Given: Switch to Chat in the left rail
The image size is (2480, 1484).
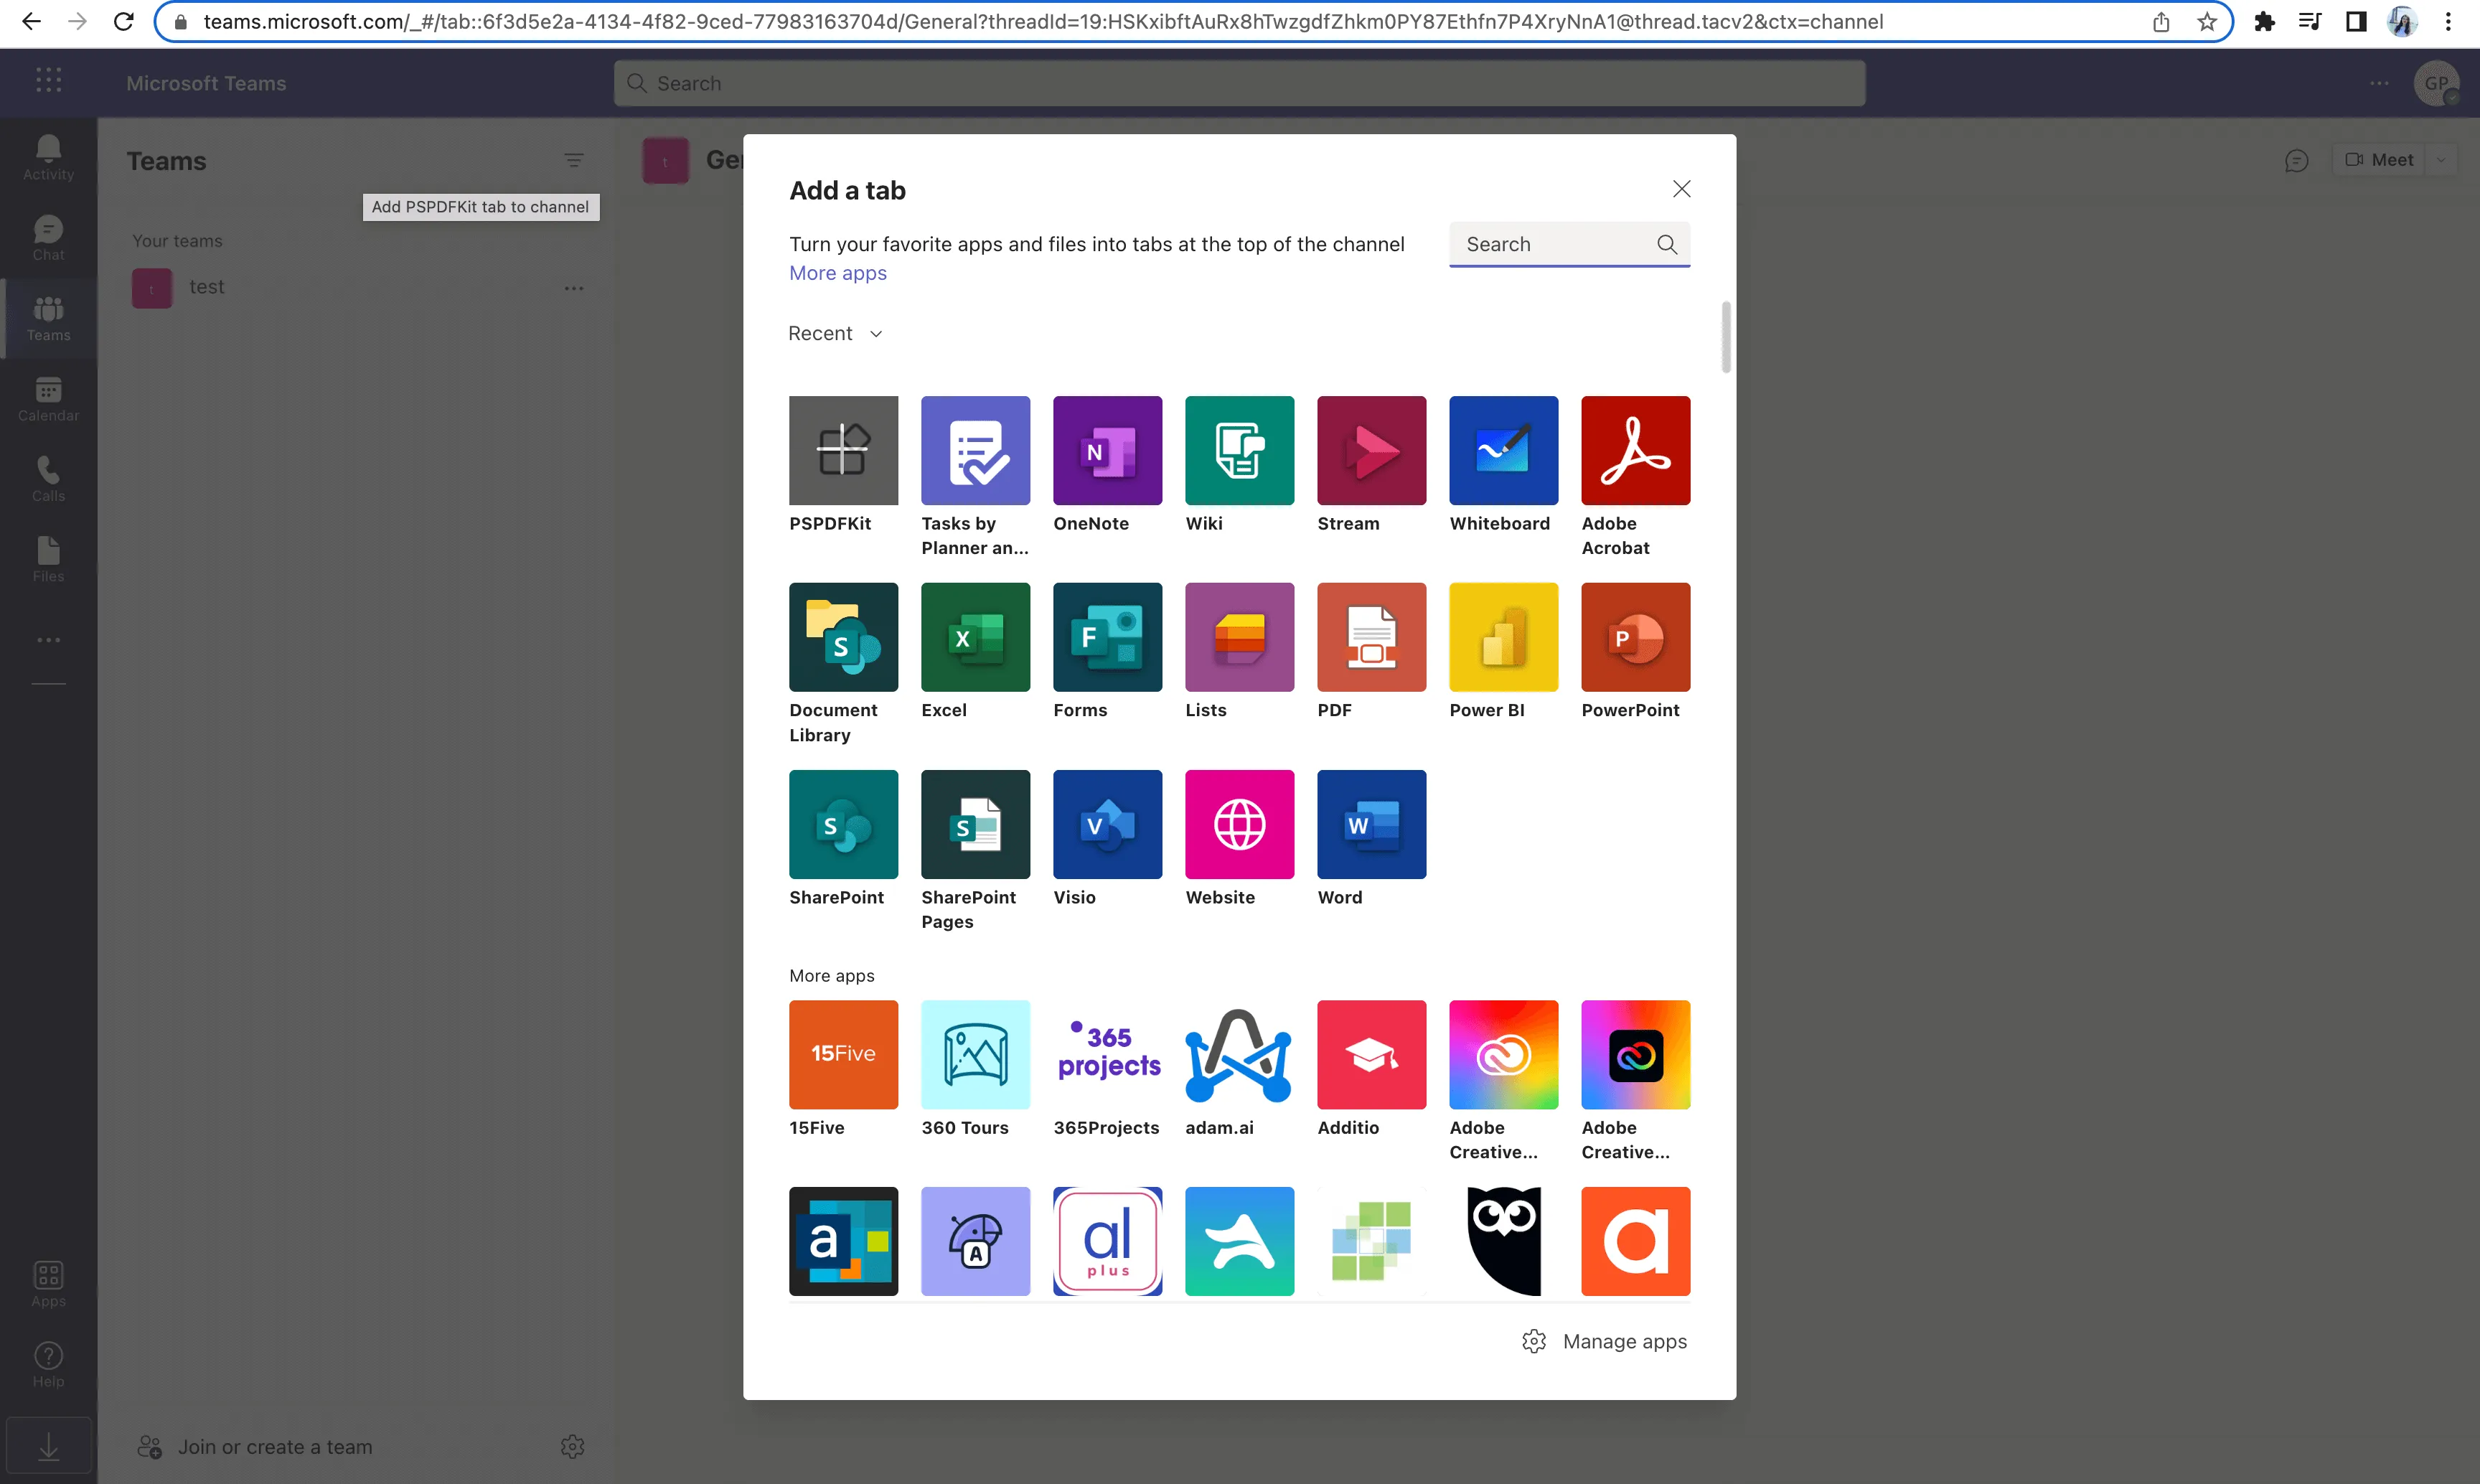Looking at the screenshot, I should pos(48,238).
